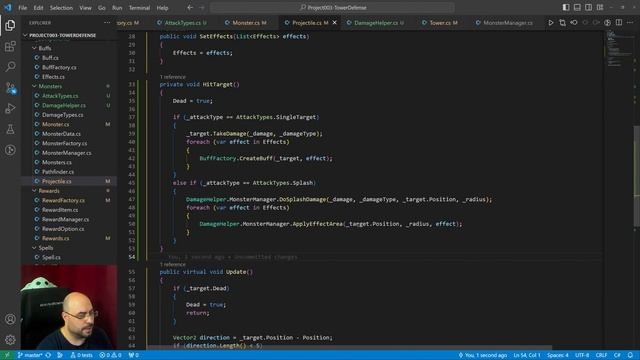
Task: Open Spell.cs file
Action: coord(51,257)
